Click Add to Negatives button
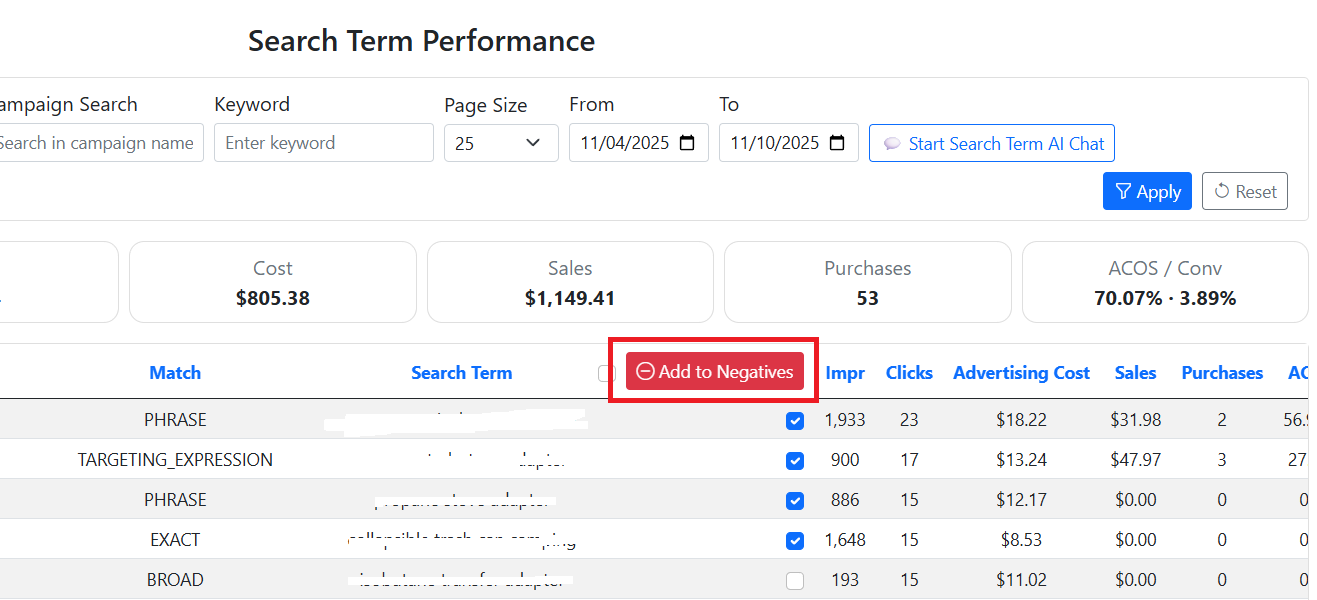Screen dimensions: 1317x600 pos(714,371)
